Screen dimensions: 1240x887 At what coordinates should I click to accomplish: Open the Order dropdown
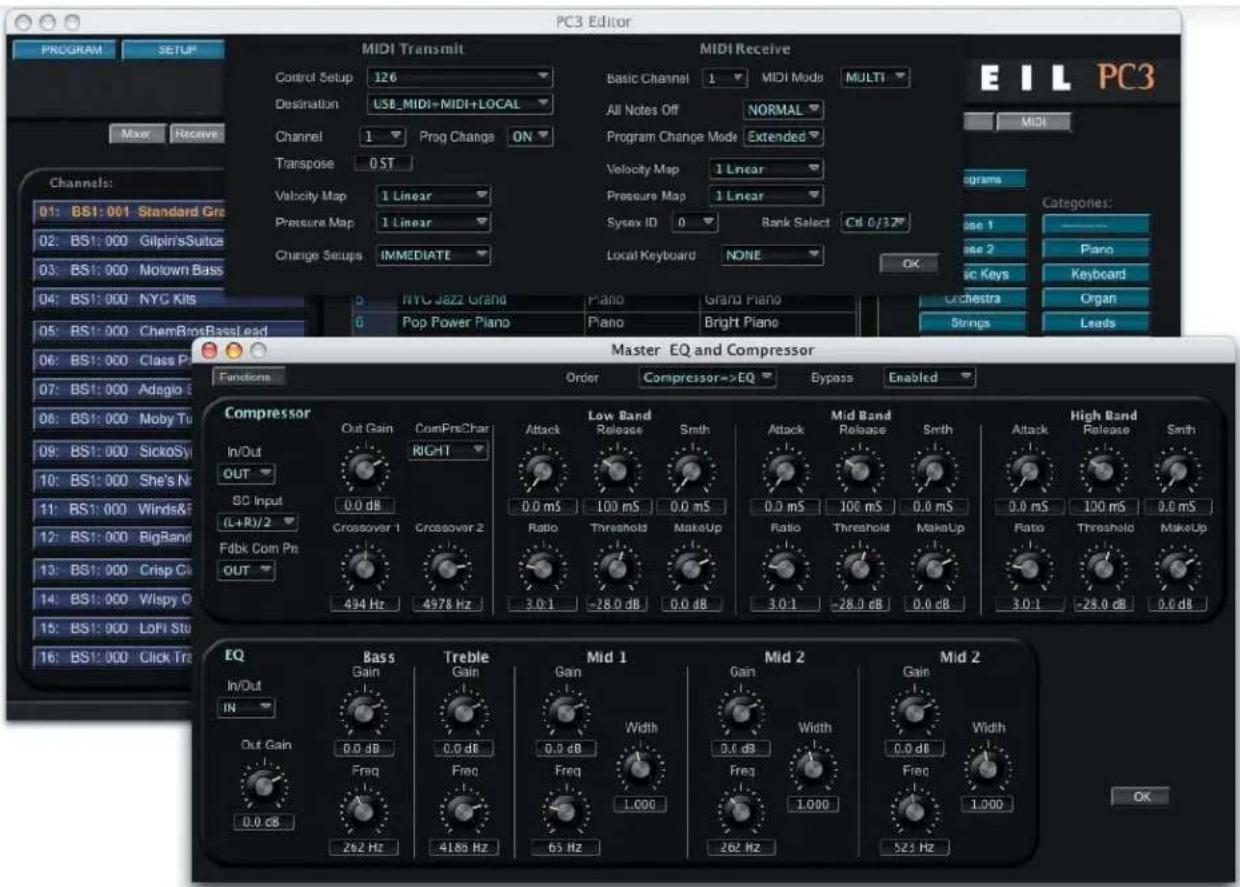click(x=708, y=377)
